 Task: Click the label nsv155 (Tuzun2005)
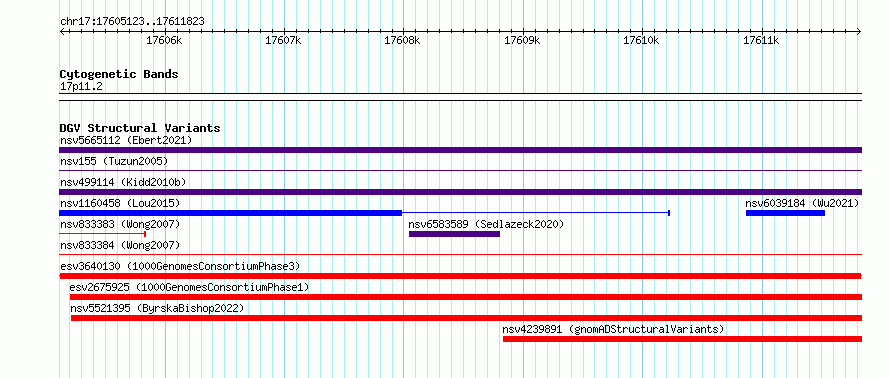[114, 161]
